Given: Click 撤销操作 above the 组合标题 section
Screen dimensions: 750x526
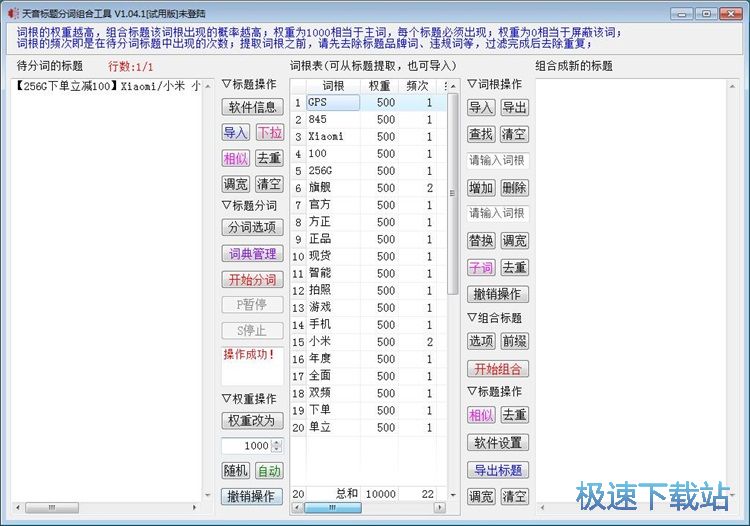Looking at the screenshot, I should [497, 294].
